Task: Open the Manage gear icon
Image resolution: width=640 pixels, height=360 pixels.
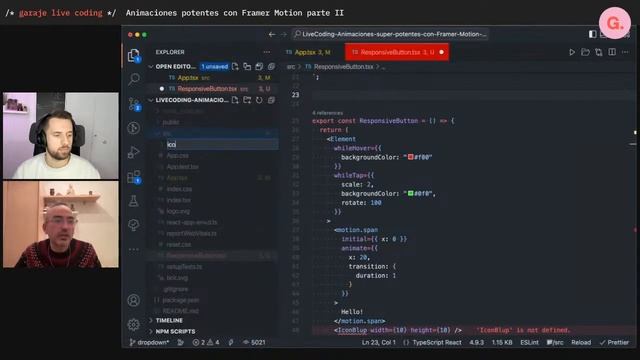Action: pyautogui.click(x=133, y=324)
